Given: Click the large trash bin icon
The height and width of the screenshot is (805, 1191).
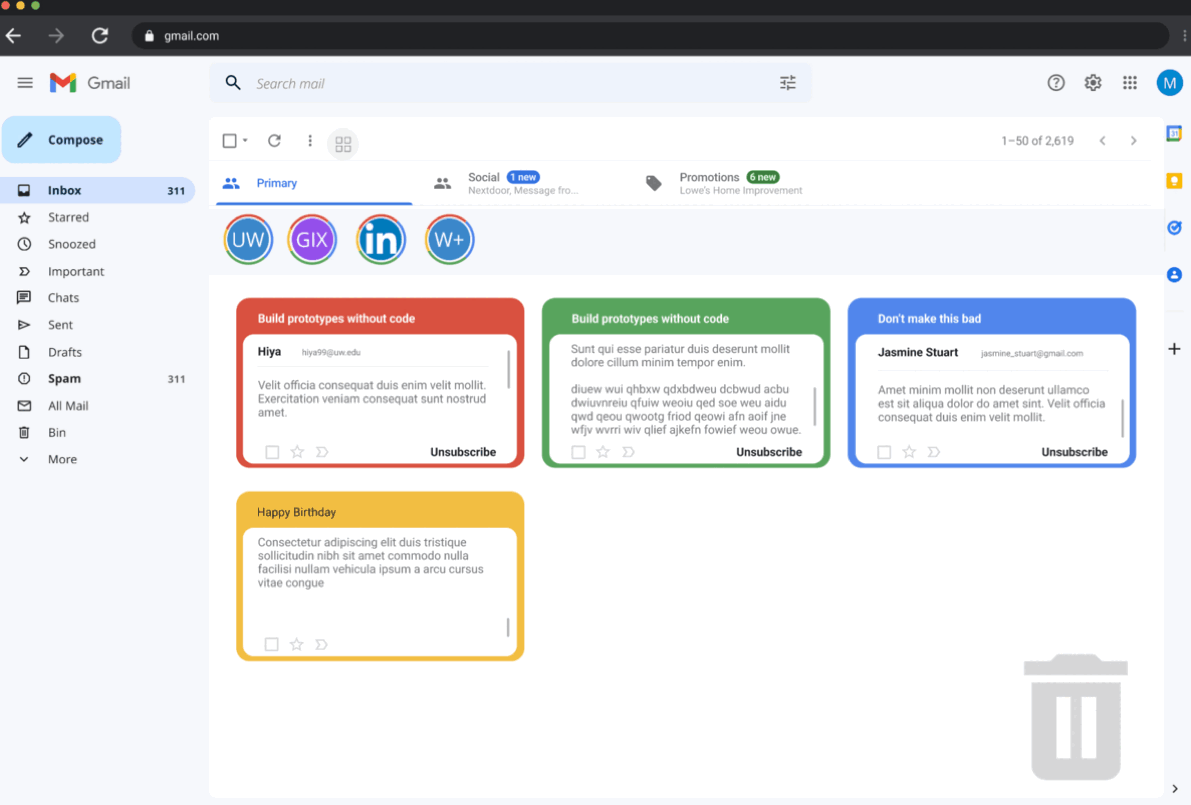Looking at the screenshot, I should coord(1075,717).
